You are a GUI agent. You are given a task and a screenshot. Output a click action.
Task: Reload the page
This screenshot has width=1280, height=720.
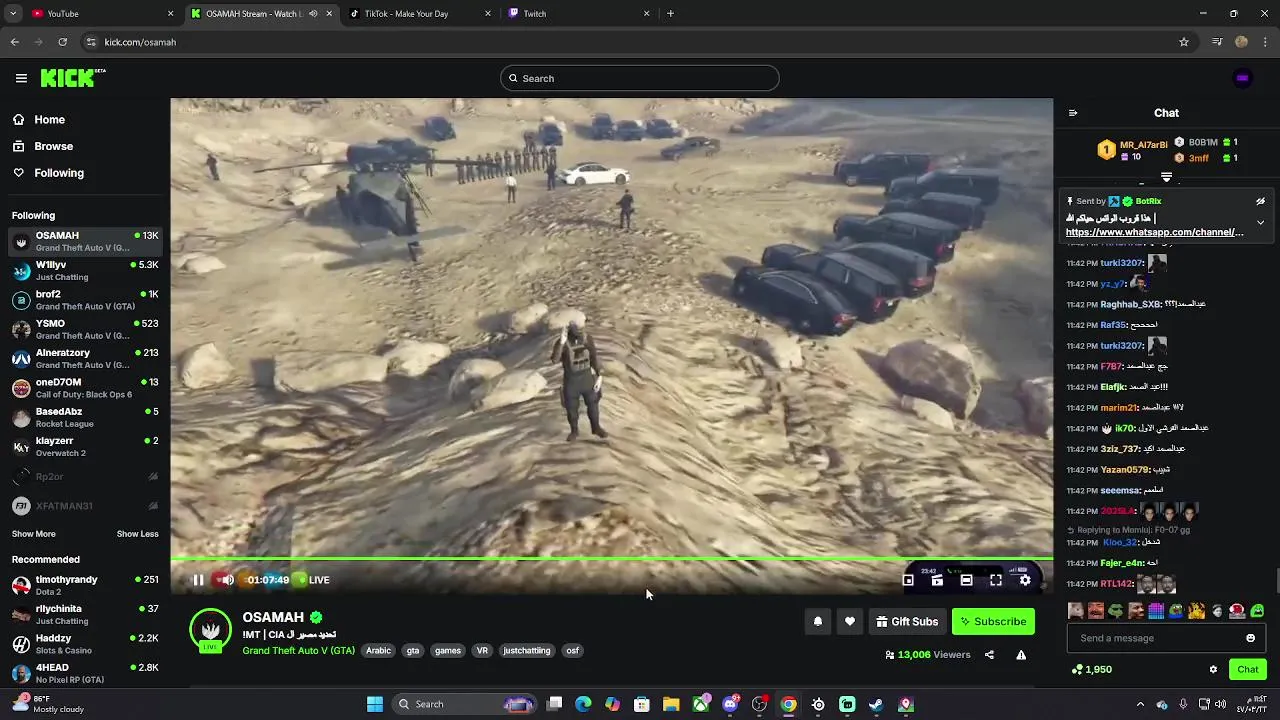(62, 42)
